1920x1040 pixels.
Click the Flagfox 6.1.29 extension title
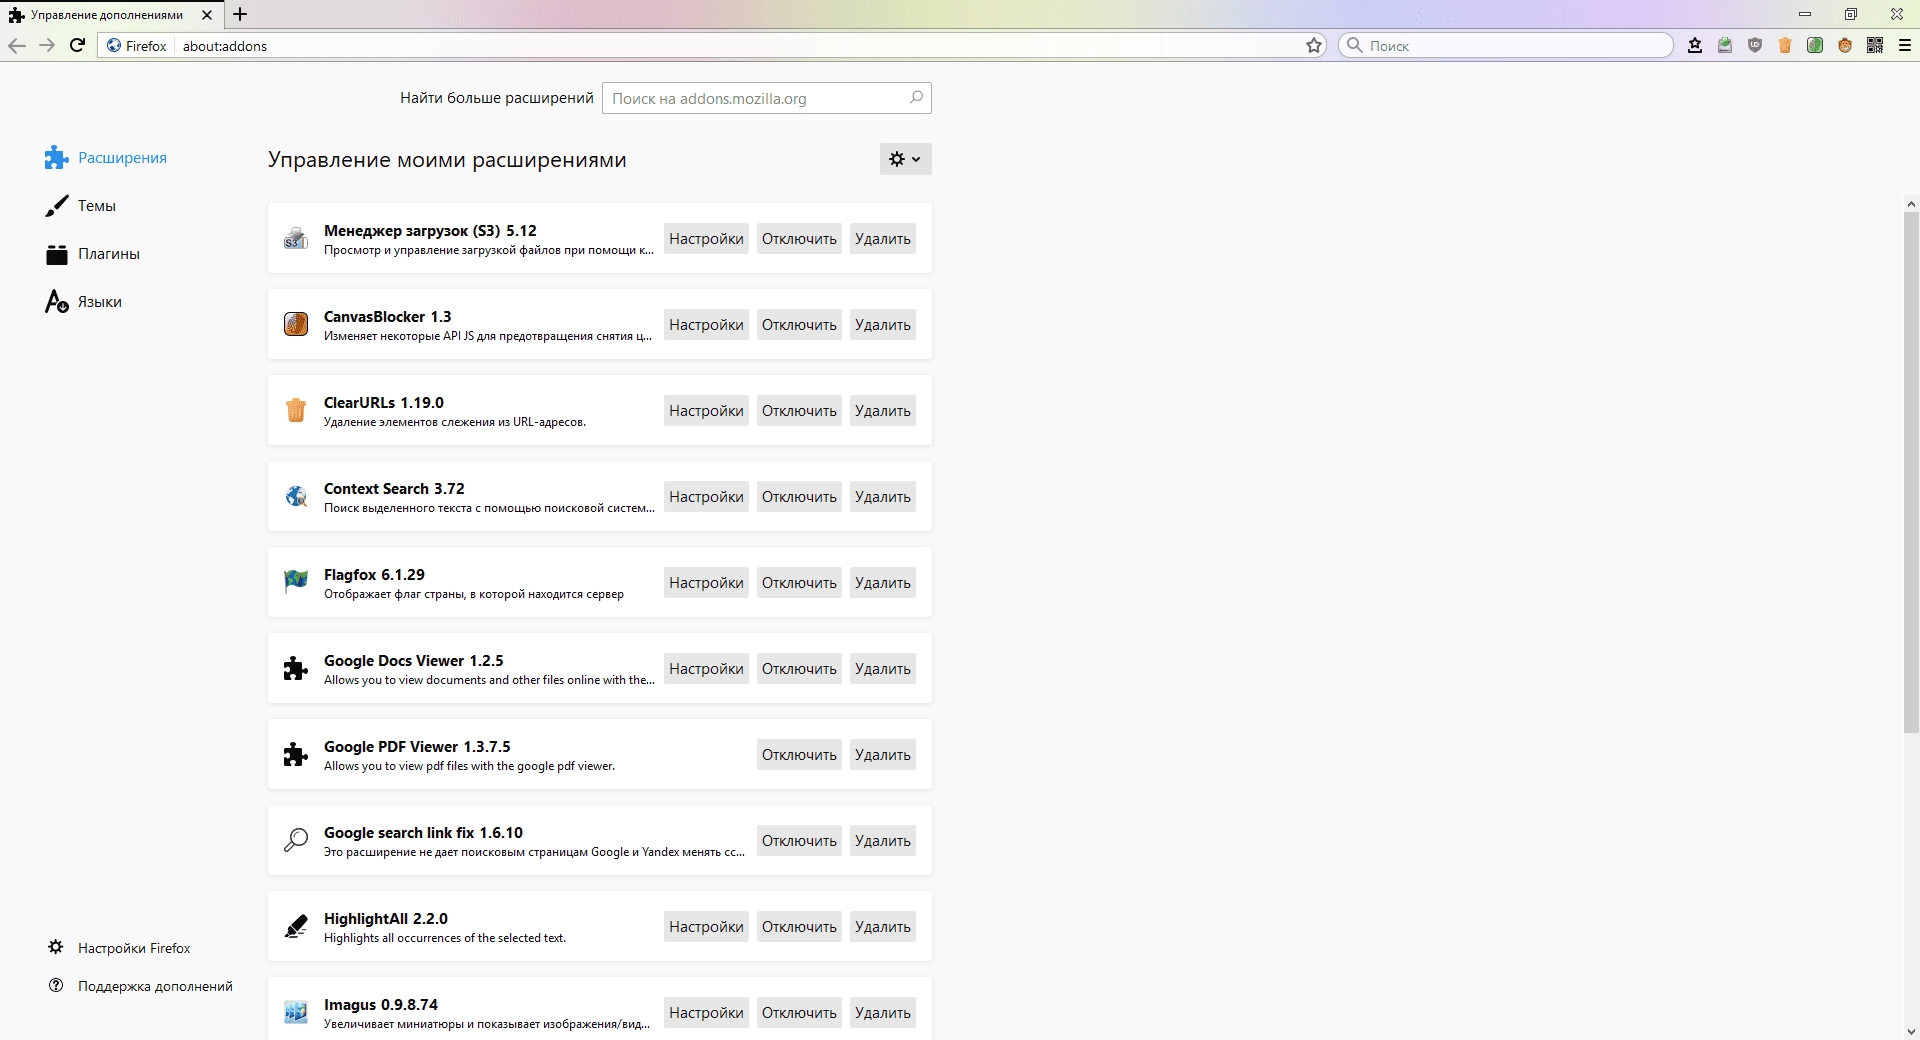(374, 574)
